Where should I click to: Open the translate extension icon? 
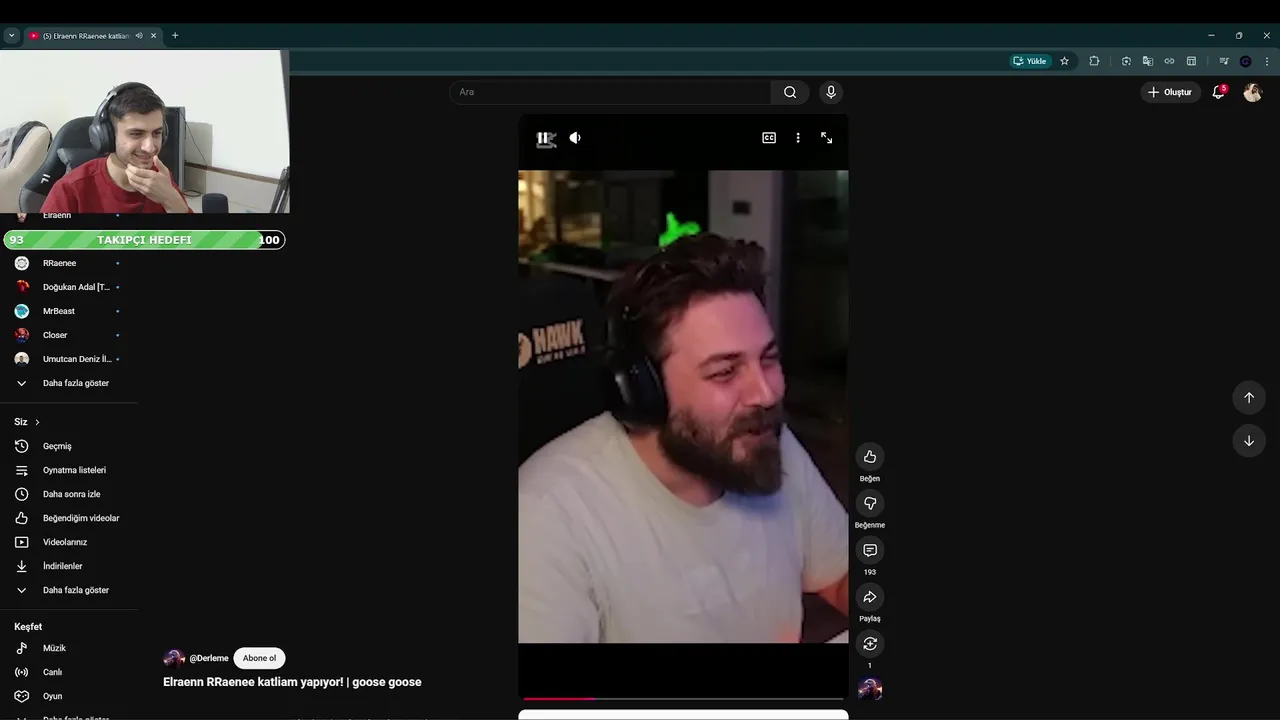[x=1148, y=61]
